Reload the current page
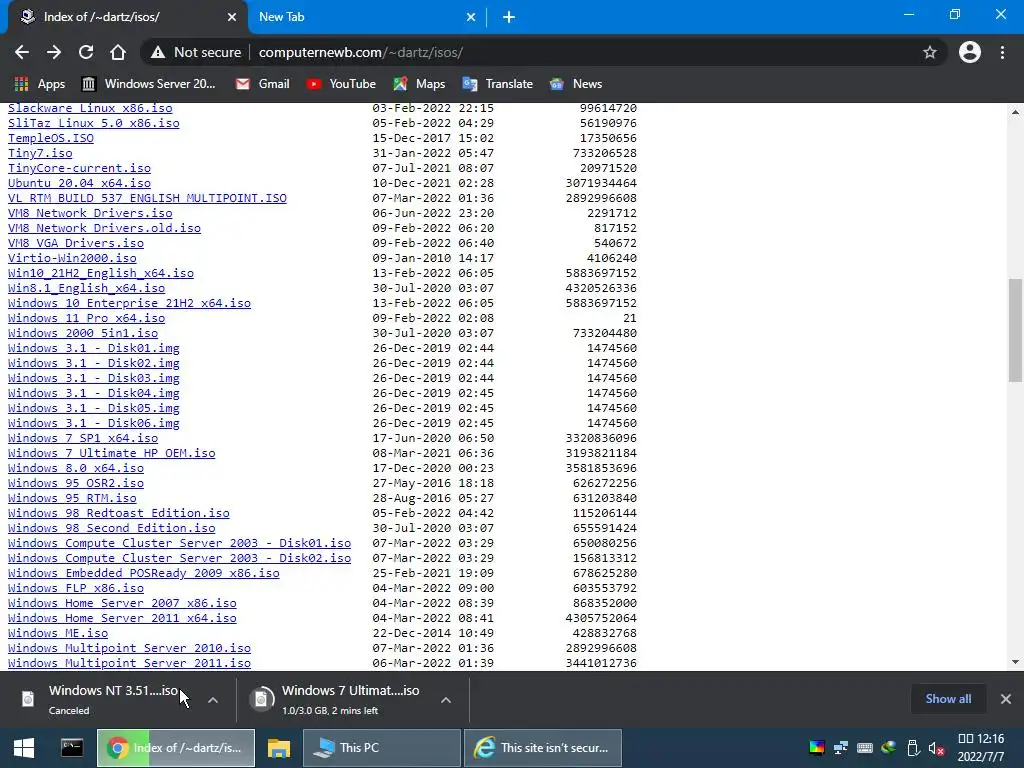1024x768 pixels. tap(86, 52)
